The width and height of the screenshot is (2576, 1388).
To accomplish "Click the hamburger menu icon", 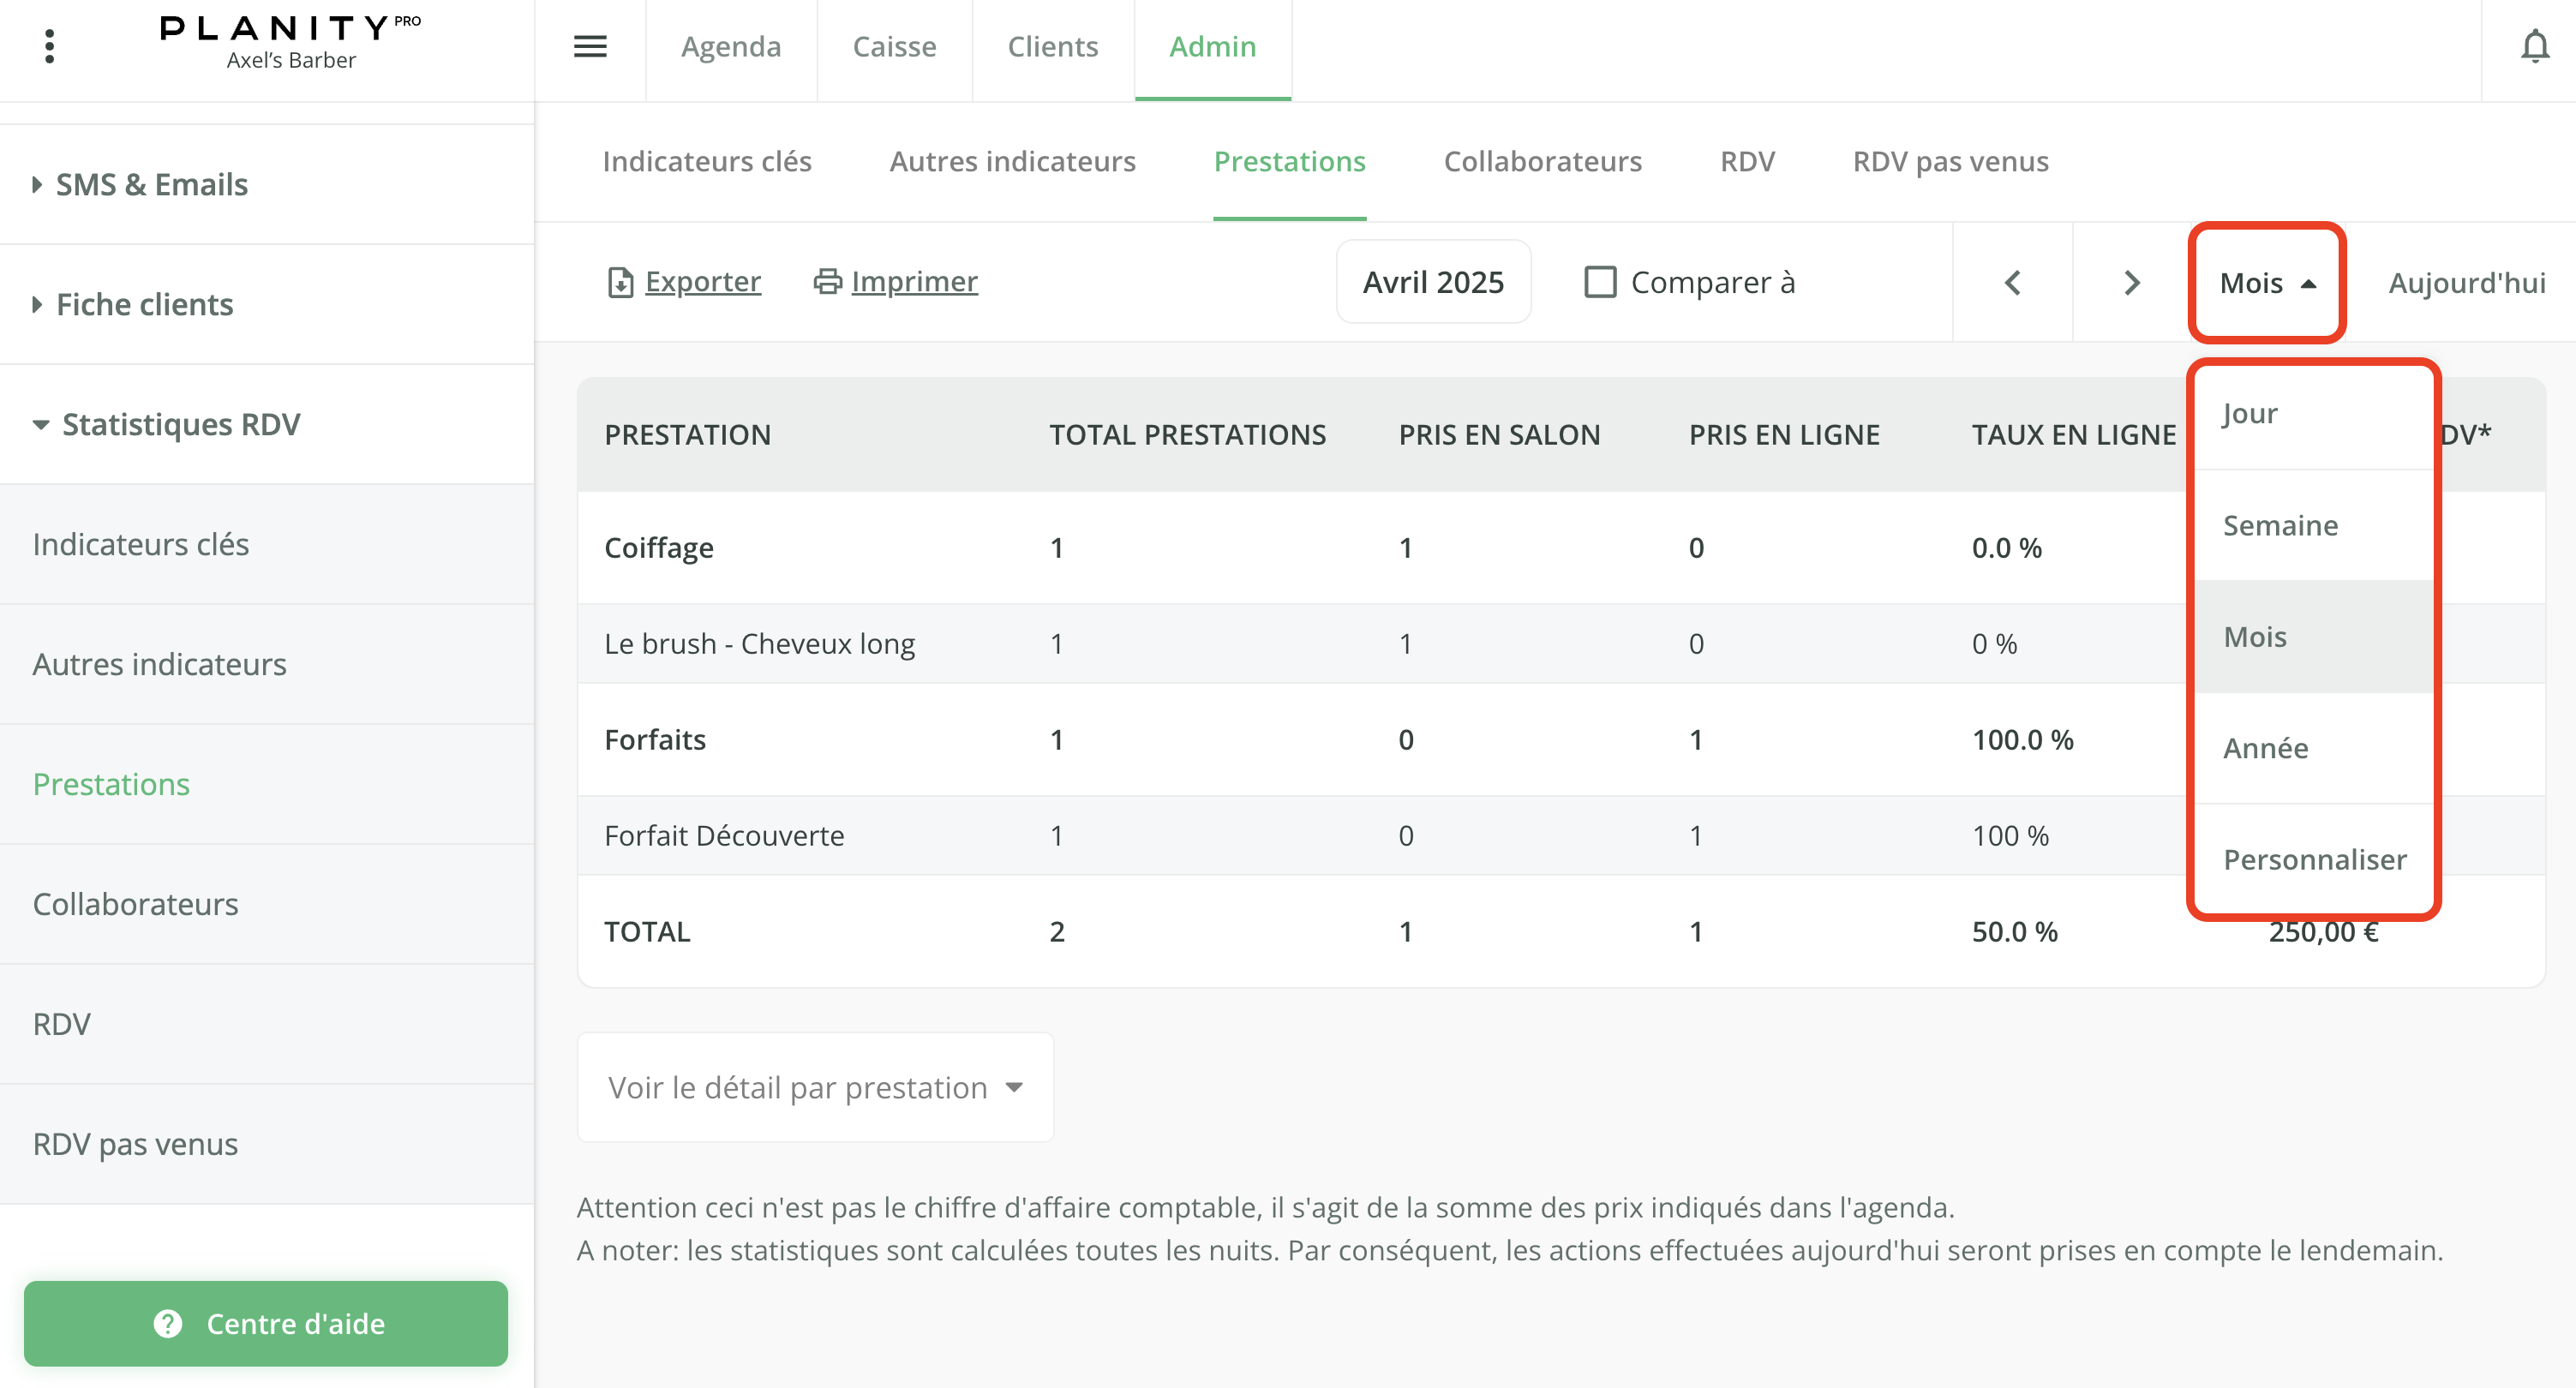I will click(x=590, y=46).
